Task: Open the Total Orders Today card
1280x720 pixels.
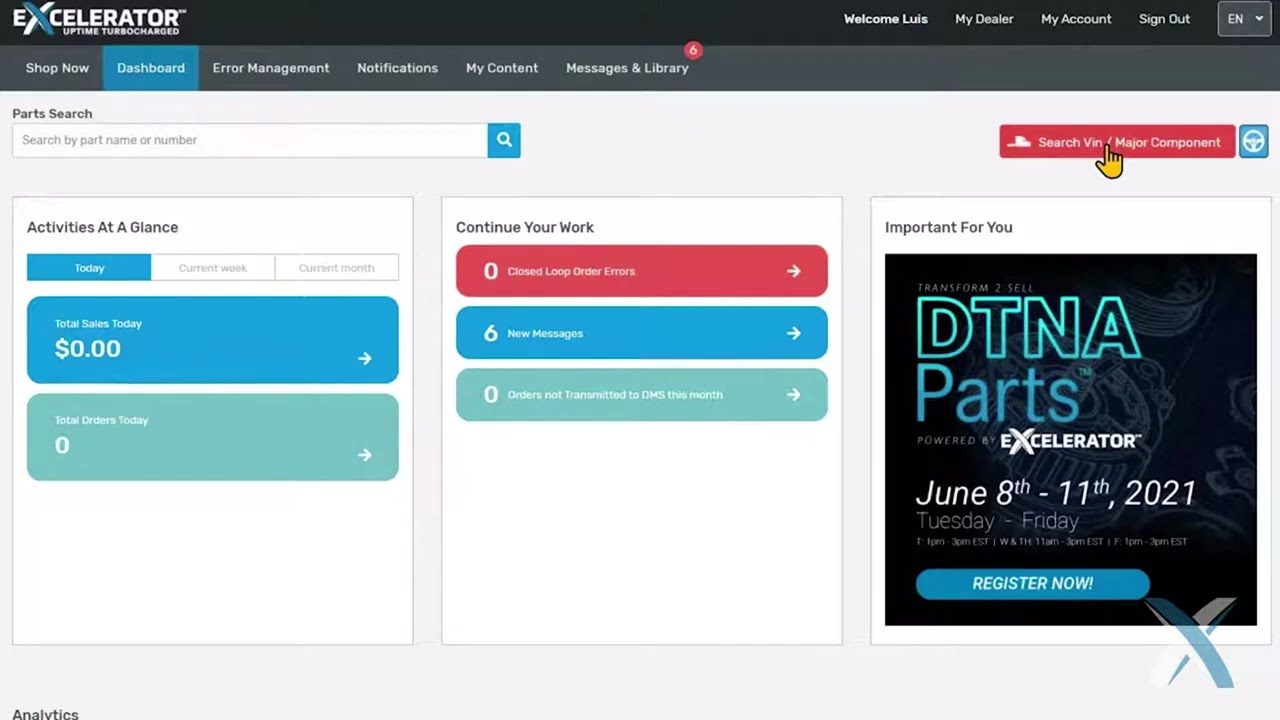Action: [213, 437]
